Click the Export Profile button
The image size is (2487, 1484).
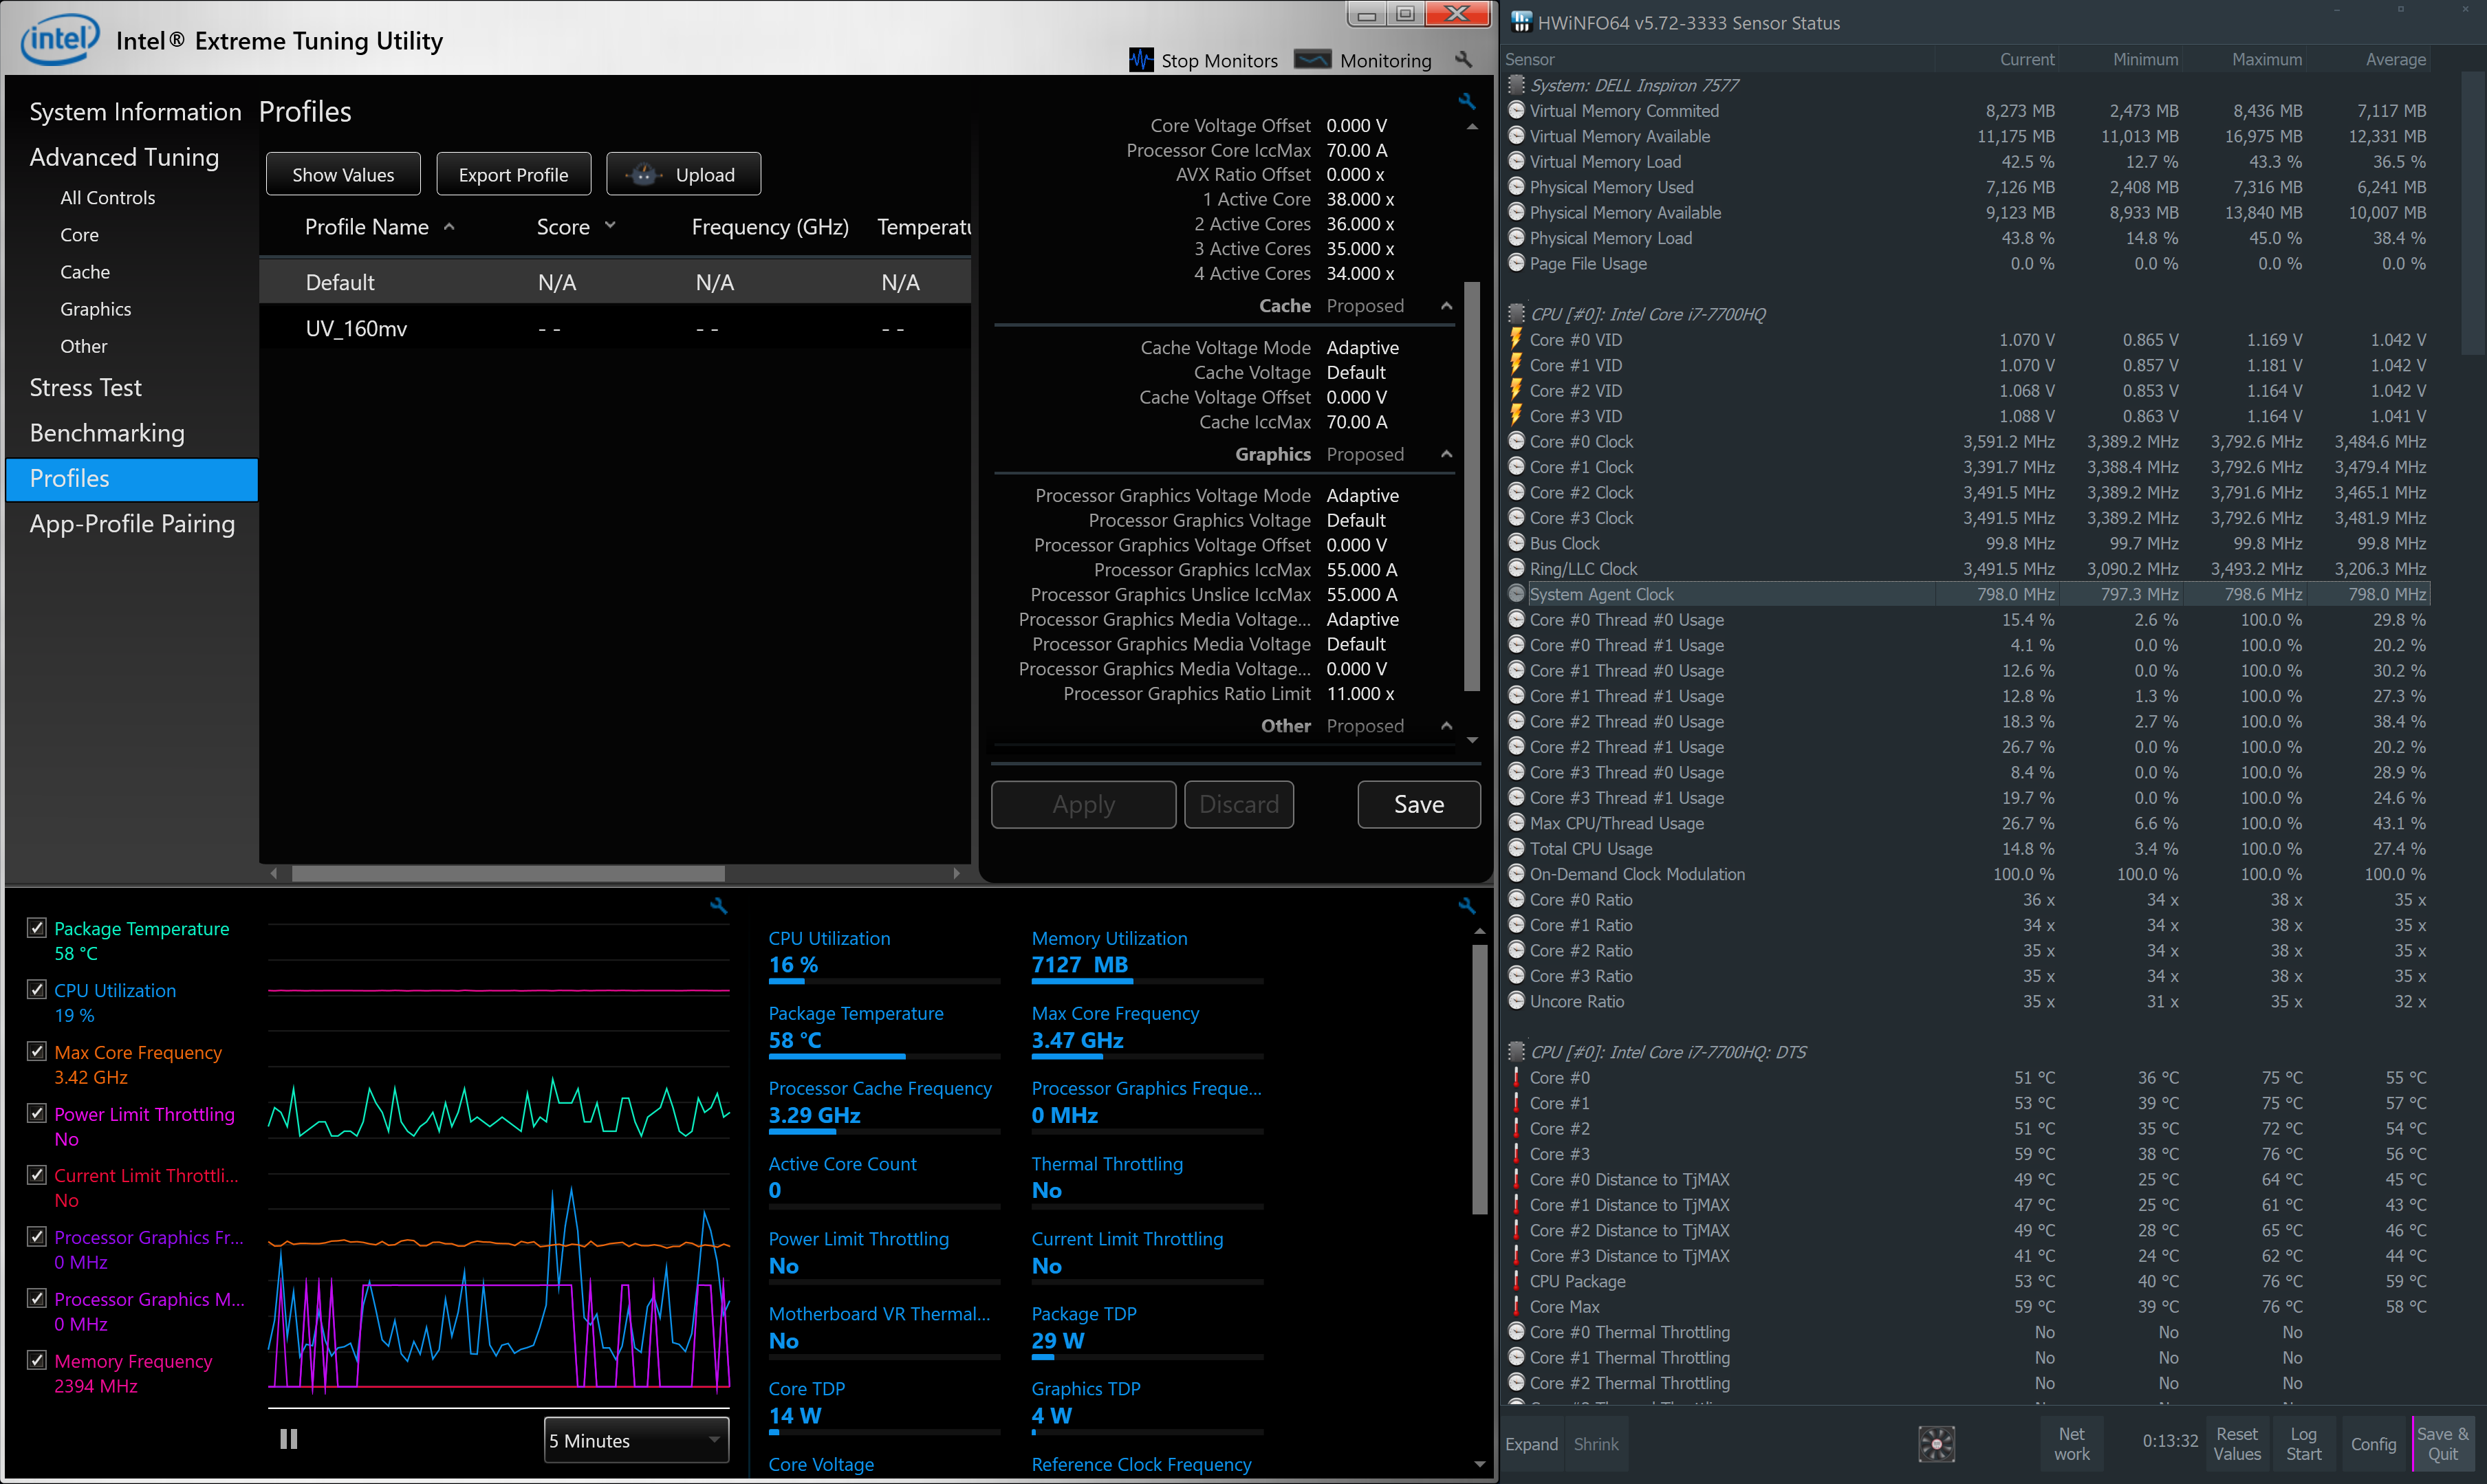(513, 174)
